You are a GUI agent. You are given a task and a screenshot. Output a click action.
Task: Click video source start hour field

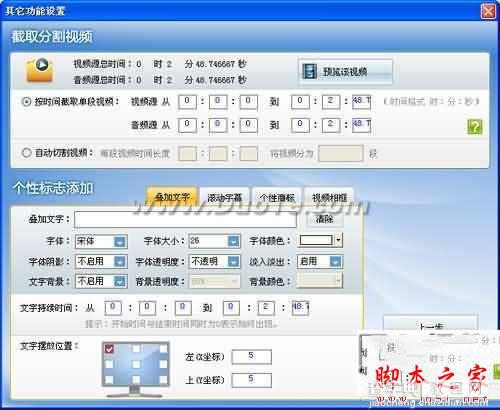click(x=187, y=102)
